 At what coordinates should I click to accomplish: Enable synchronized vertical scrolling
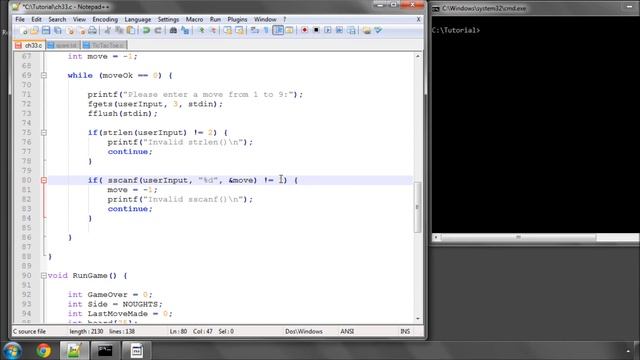tap(228, 31)
